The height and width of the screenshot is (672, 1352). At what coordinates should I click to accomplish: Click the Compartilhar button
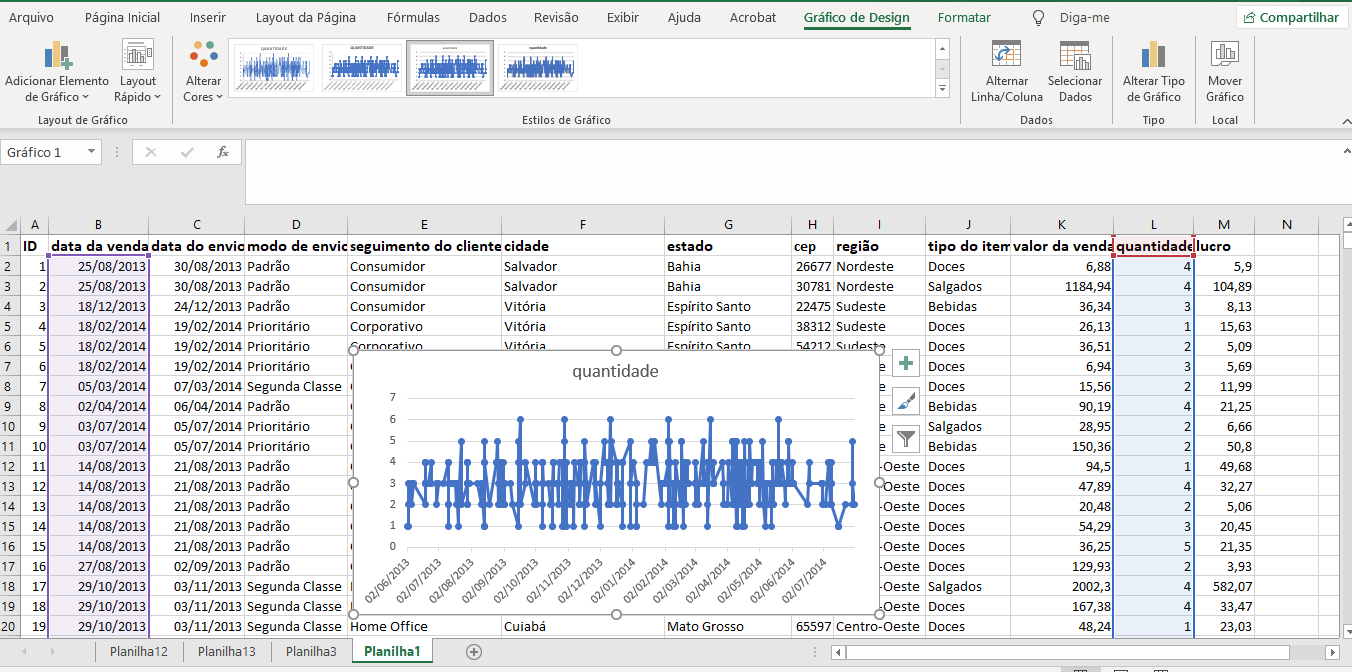(x=1291, y=17)
